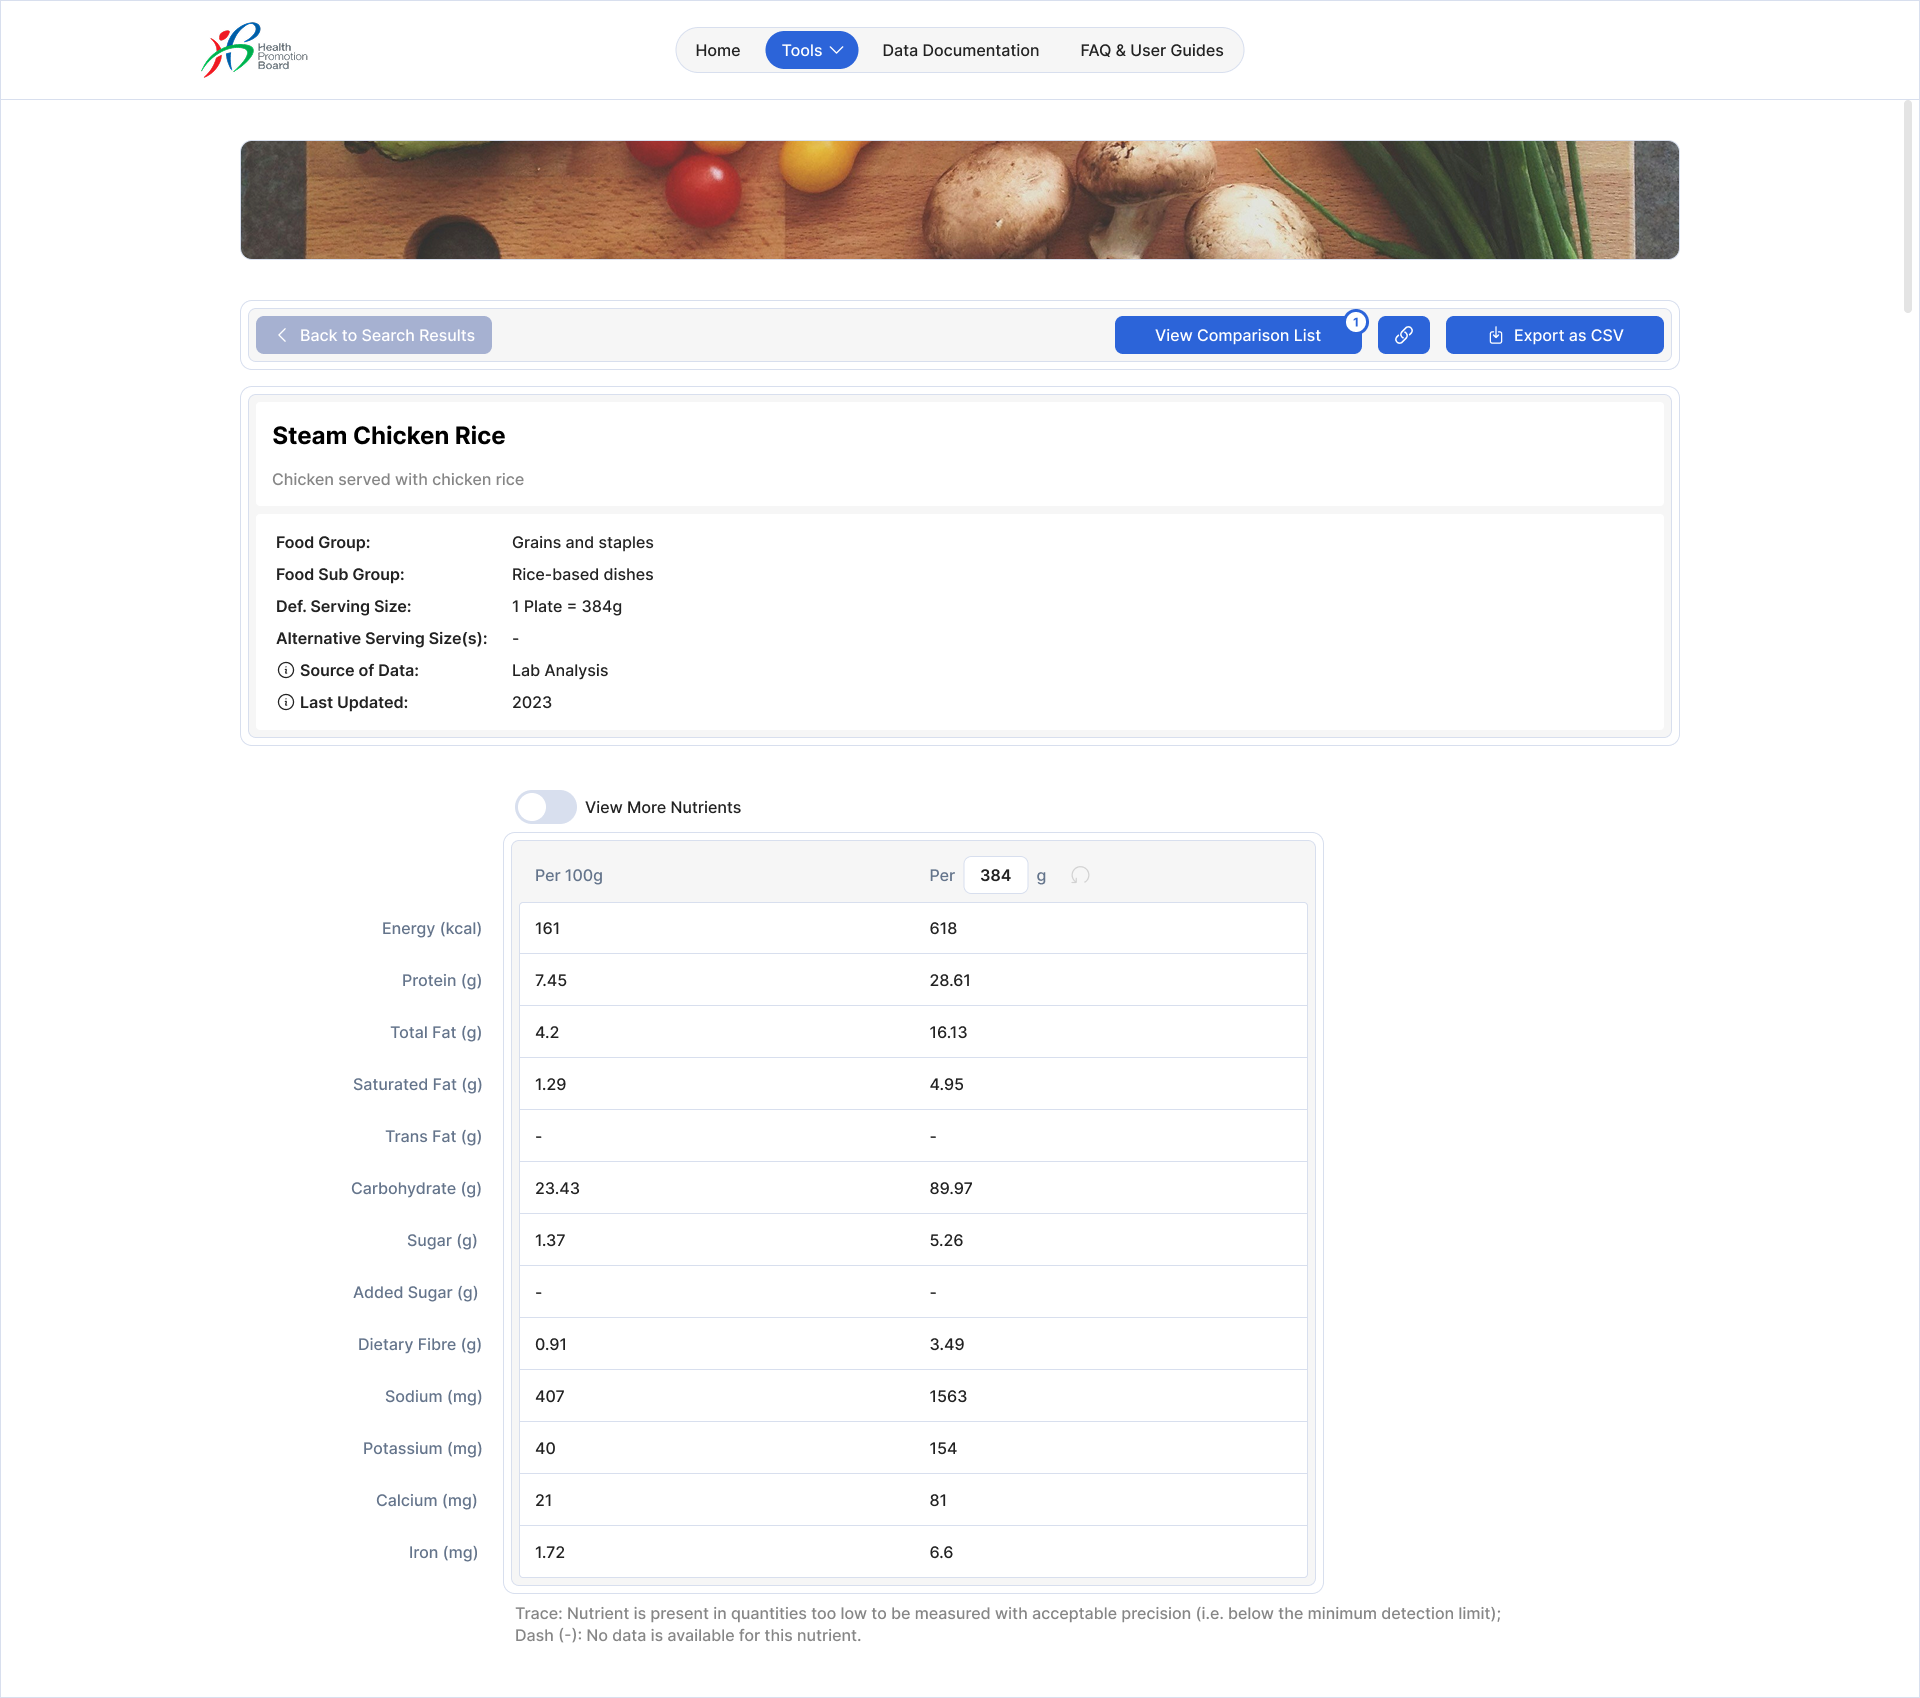Click the vegetables banner image
Viewport: 1920px width, 1698px height.
960,200
